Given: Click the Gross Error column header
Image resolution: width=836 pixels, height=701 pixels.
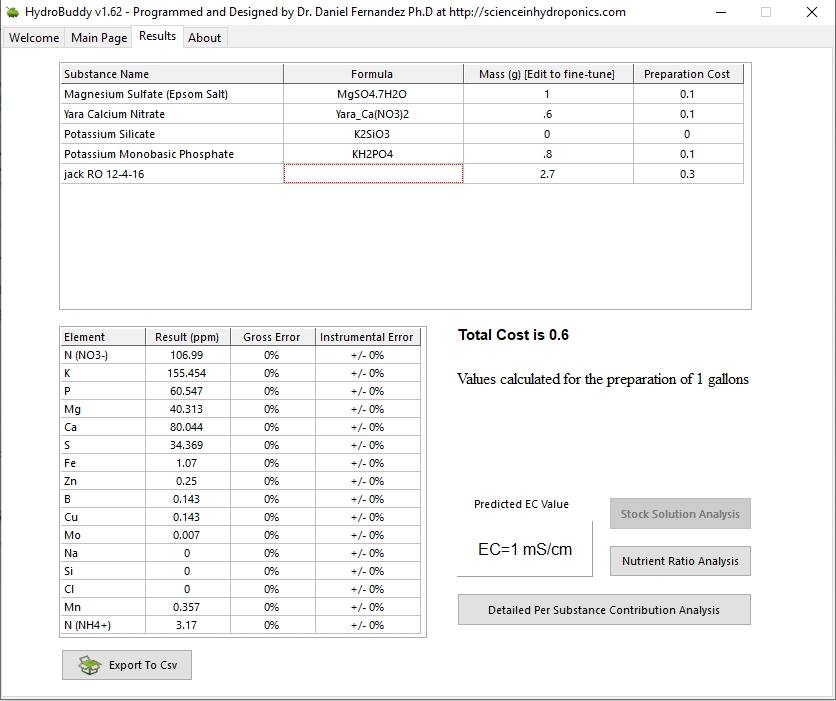Looking at the screenshot, I should 272,336.
